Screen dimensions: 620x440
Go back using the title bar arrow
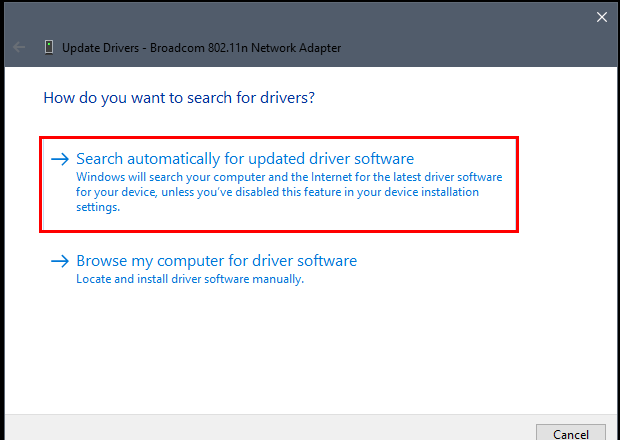click(x=19, y=47)
